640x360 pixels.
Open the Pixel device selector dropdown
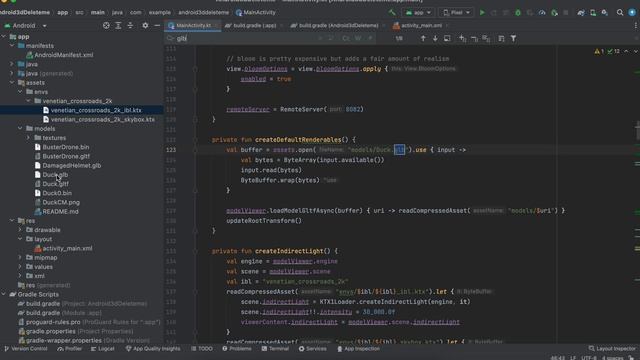click(x=456, y=13)
